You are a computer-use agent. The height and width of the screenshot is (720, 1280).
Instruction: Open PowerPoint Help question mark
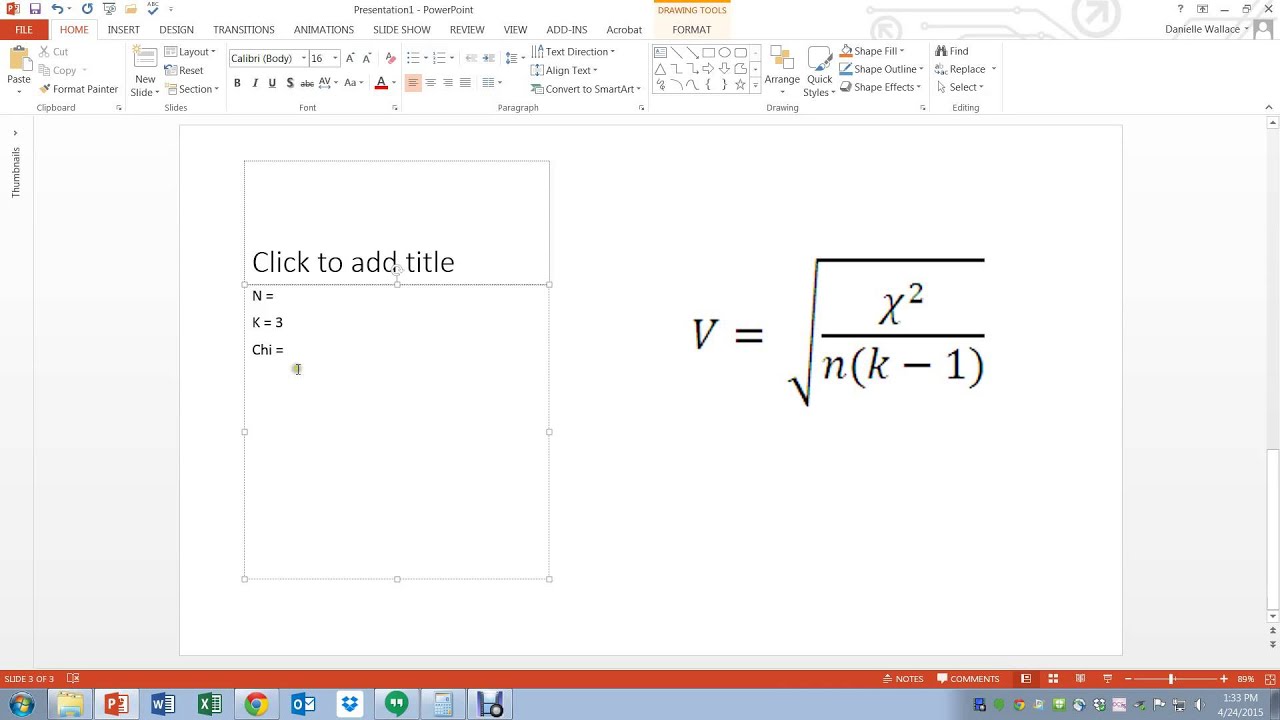pos(1180,9)
